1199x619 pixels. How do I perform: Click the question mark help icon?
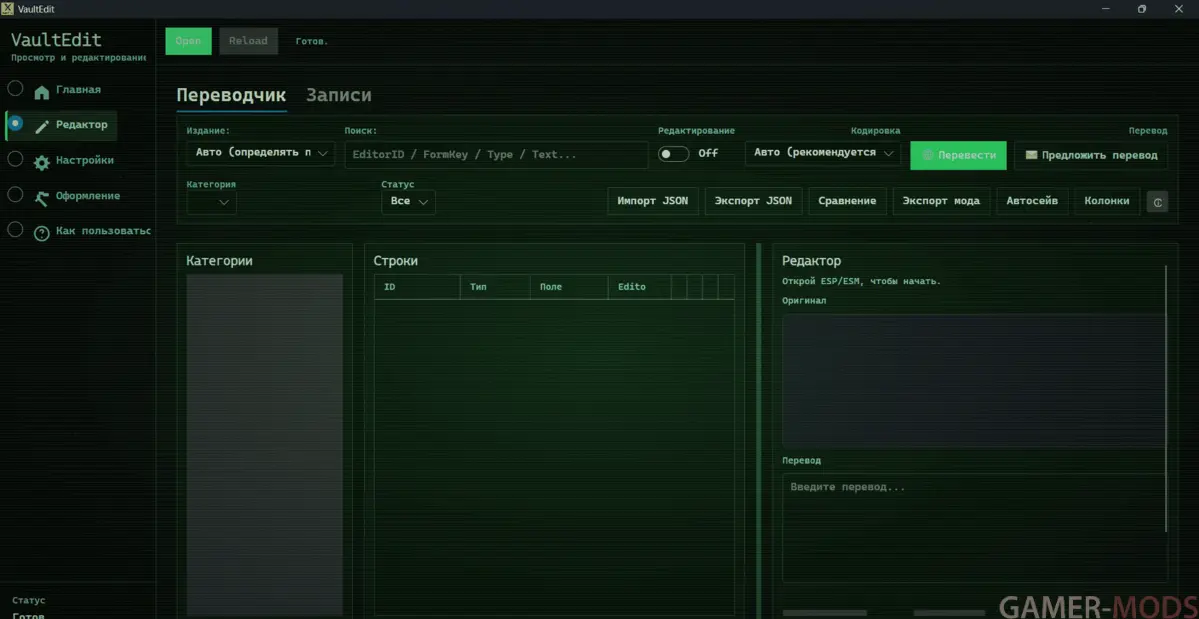click(x=41, y=233)
